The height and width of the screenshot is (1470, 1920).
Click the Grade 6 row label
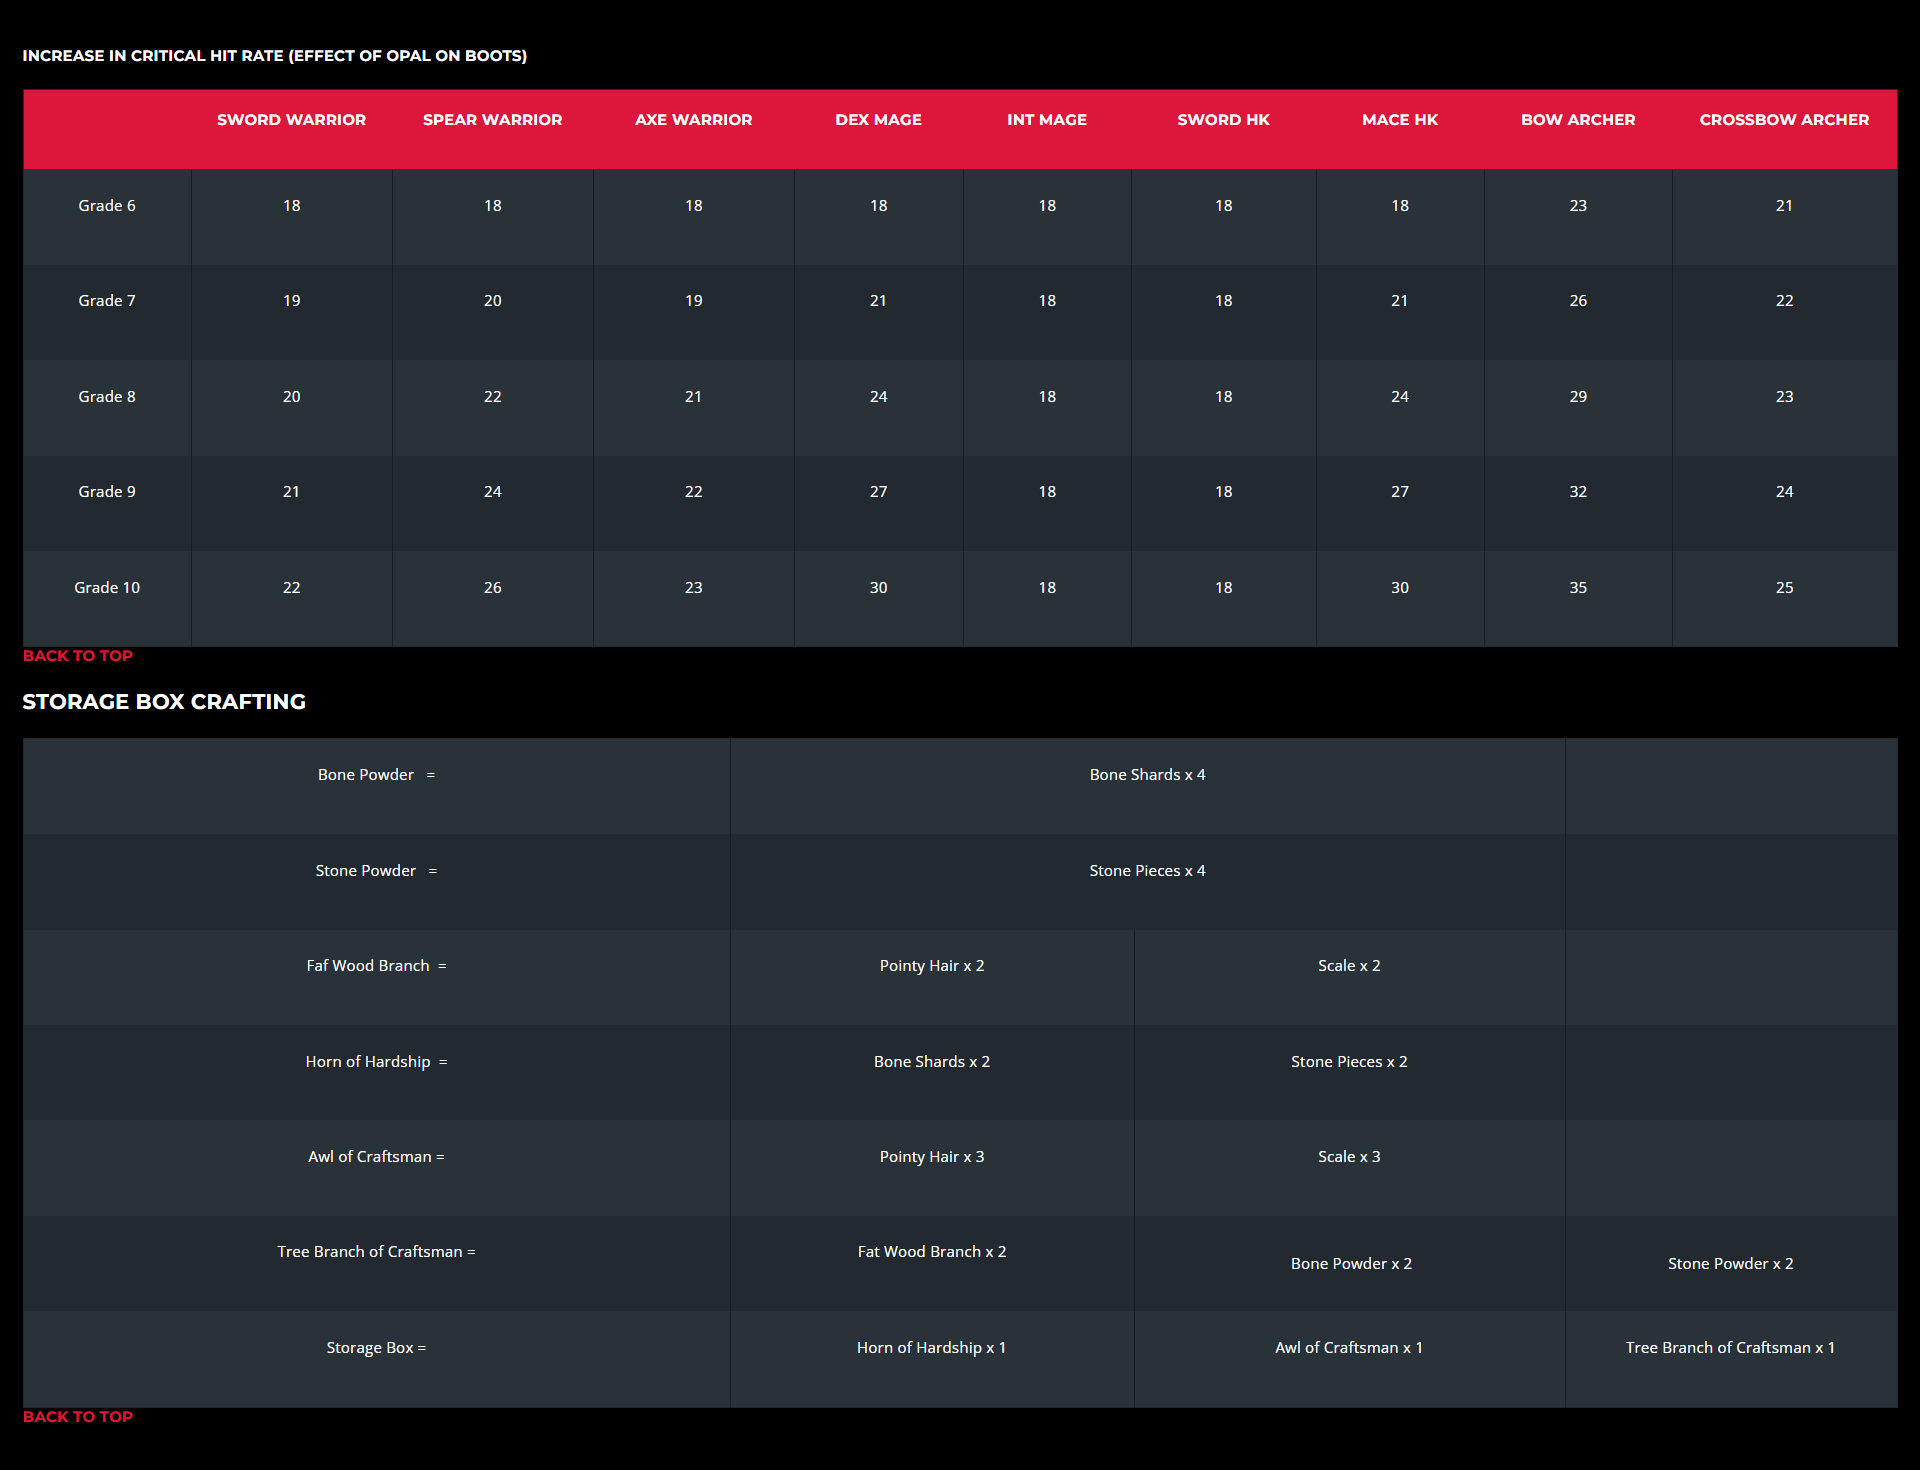click(107, 206)
